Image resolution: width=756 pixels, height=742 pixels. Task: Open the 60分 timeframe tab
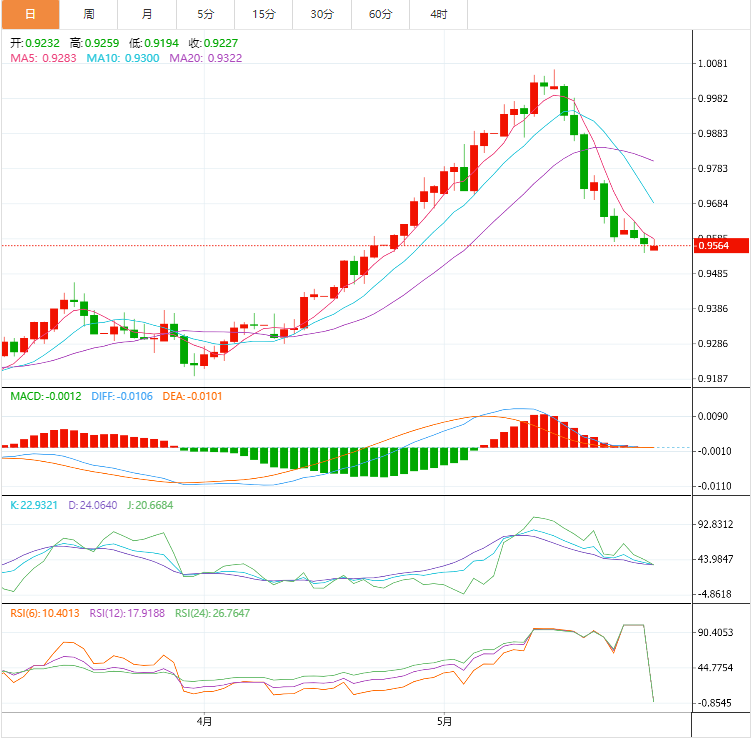point(381,14)
